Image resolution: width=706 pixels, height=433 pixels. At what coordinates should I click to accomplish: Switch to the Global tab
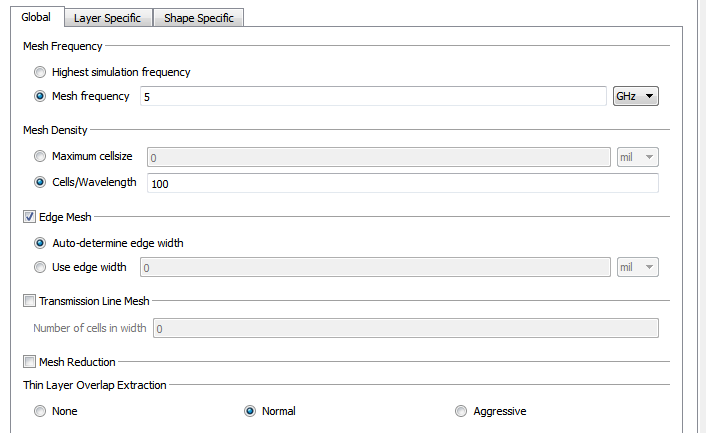36,18
